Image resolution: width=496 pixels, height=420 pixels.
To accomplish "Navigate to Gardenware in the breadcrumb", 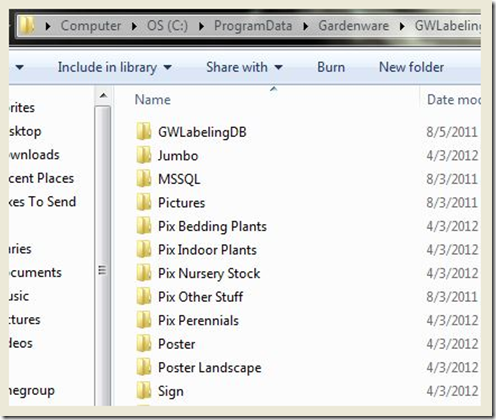I will point(354,26).
